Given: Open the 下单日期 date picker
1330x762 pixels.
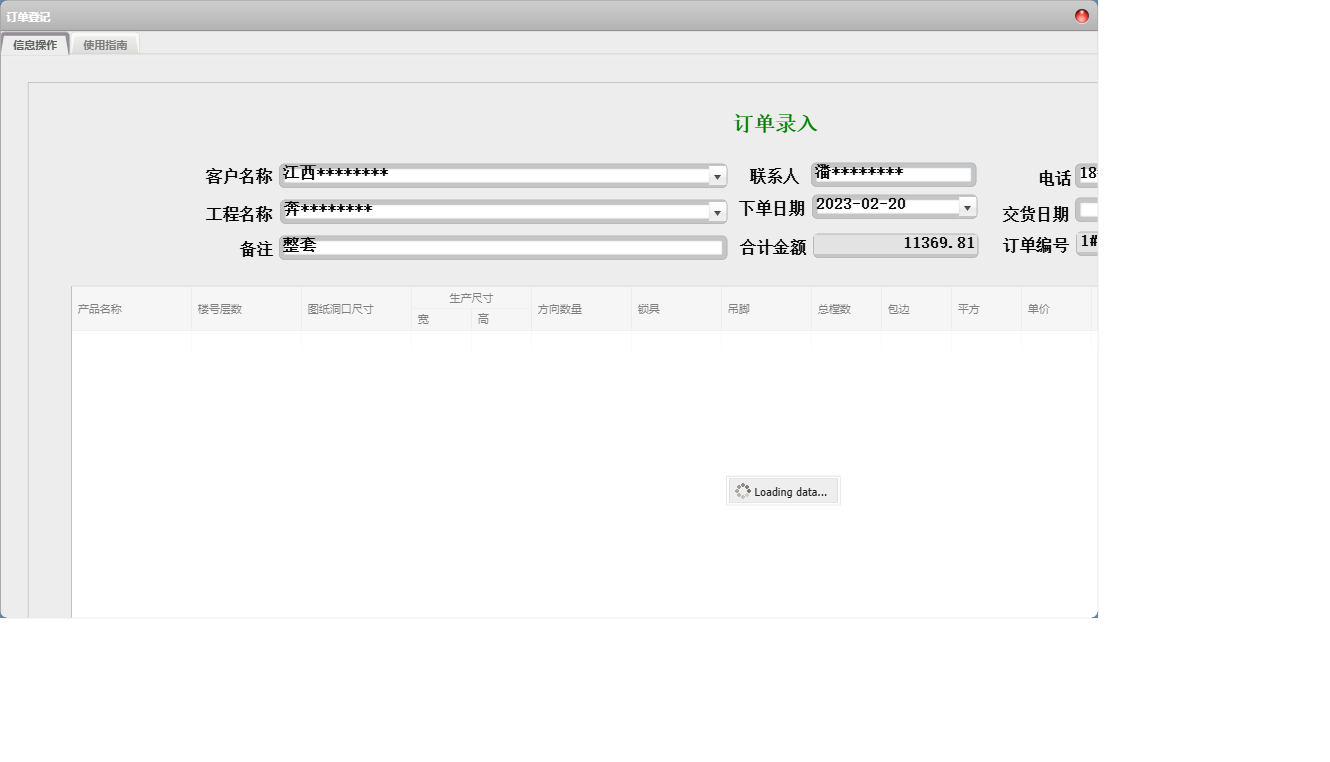Looking at the screenshot, I should (965, 206).
